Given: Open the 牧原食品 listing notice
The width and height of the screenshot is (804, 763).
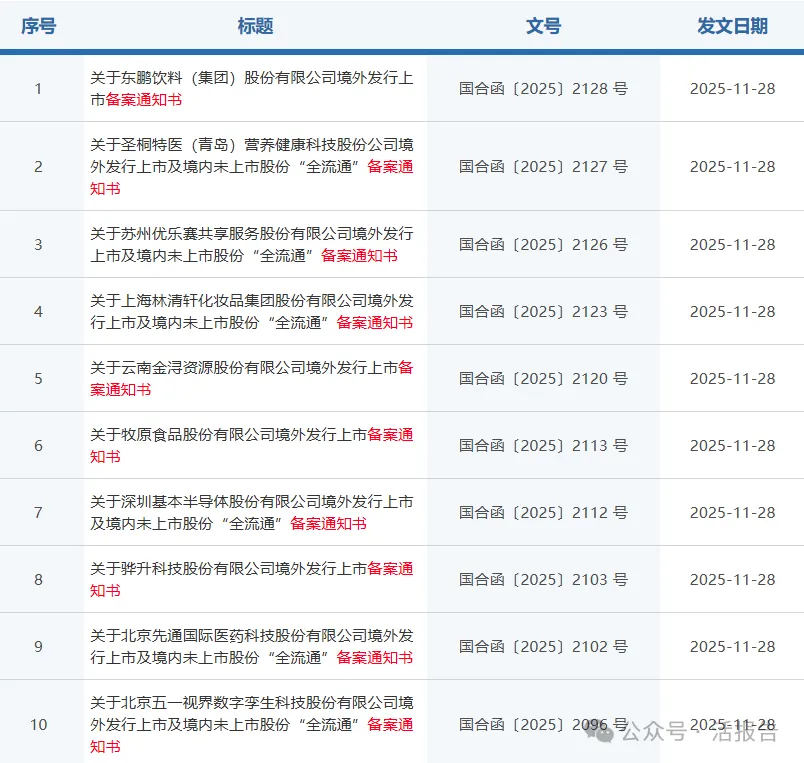Looking at the screenshot, I should (250, 445).
